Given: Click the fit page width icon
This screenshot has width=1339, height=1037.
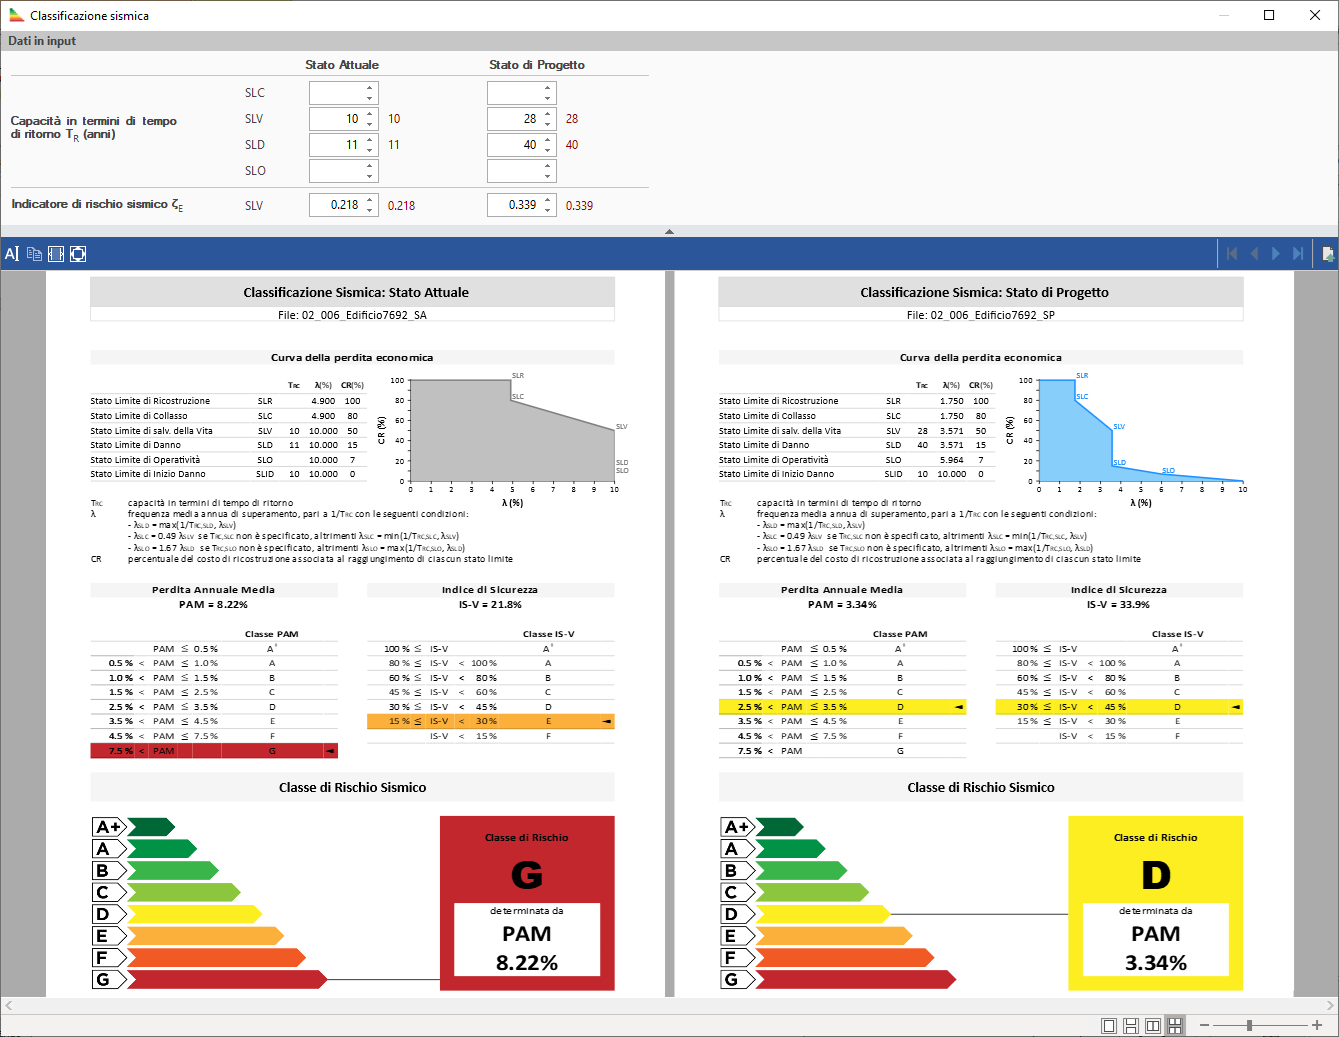Looking at the screenshot, I should coord(56,254).
